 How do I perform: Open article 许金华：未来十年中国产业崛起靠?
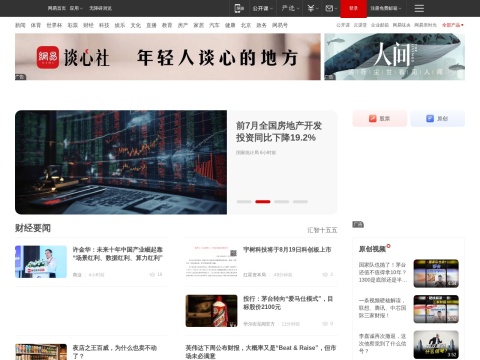pos(118,254)
